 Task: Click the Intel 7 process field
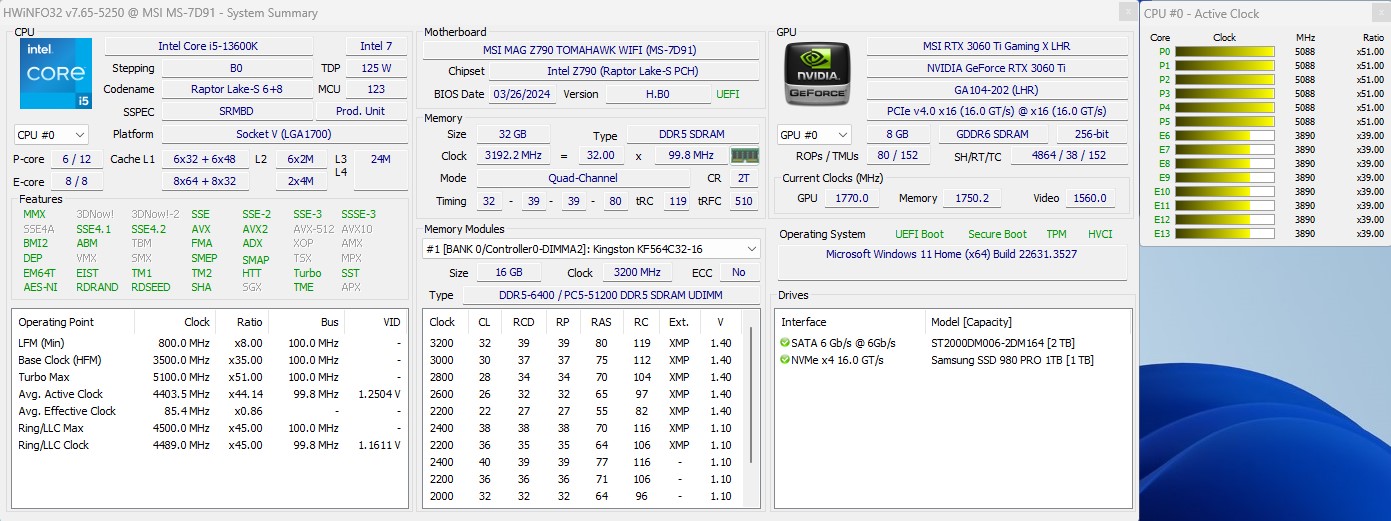376,46
